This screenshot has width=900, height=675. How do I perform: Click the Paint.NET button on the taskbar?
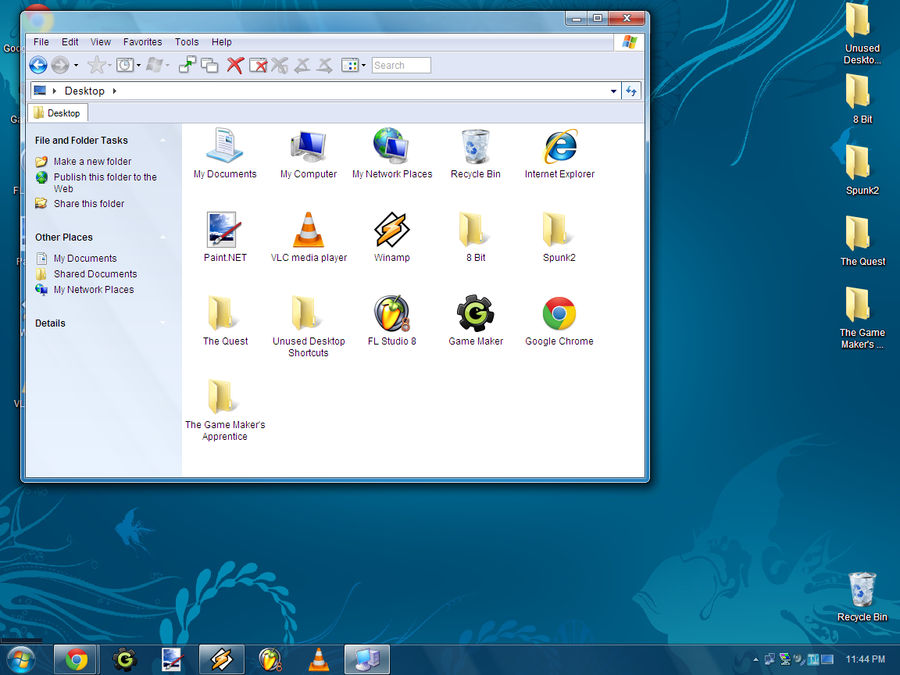(x=172, y=660)
